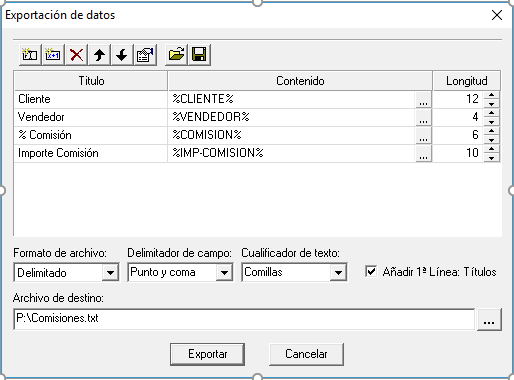Browse for Archivo de destino file
The width and height of the screenshot is (514, 380).
(x=489, y=320)
